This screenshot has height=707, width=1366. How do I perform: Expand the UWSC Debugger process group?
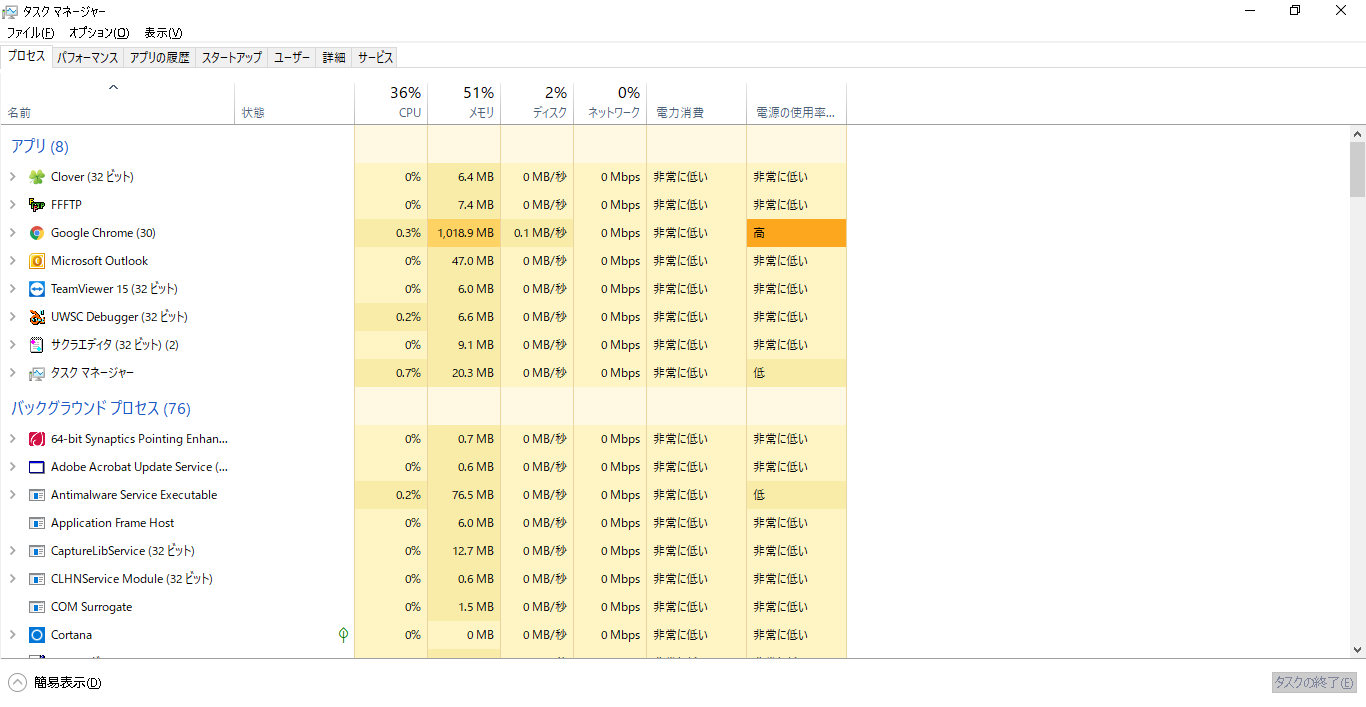[x=12, y=317]
